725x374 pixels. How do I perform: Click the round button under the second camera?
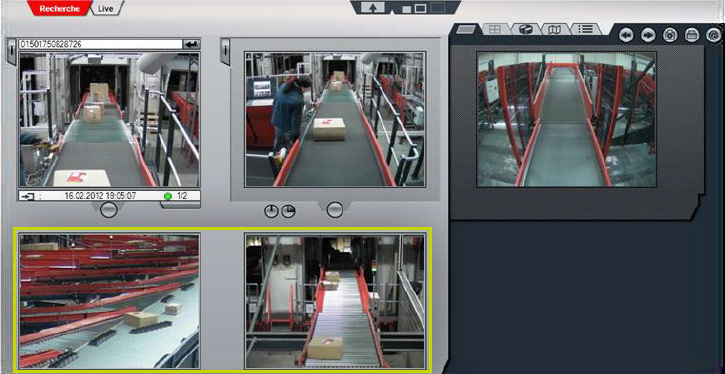coord(335,210)
